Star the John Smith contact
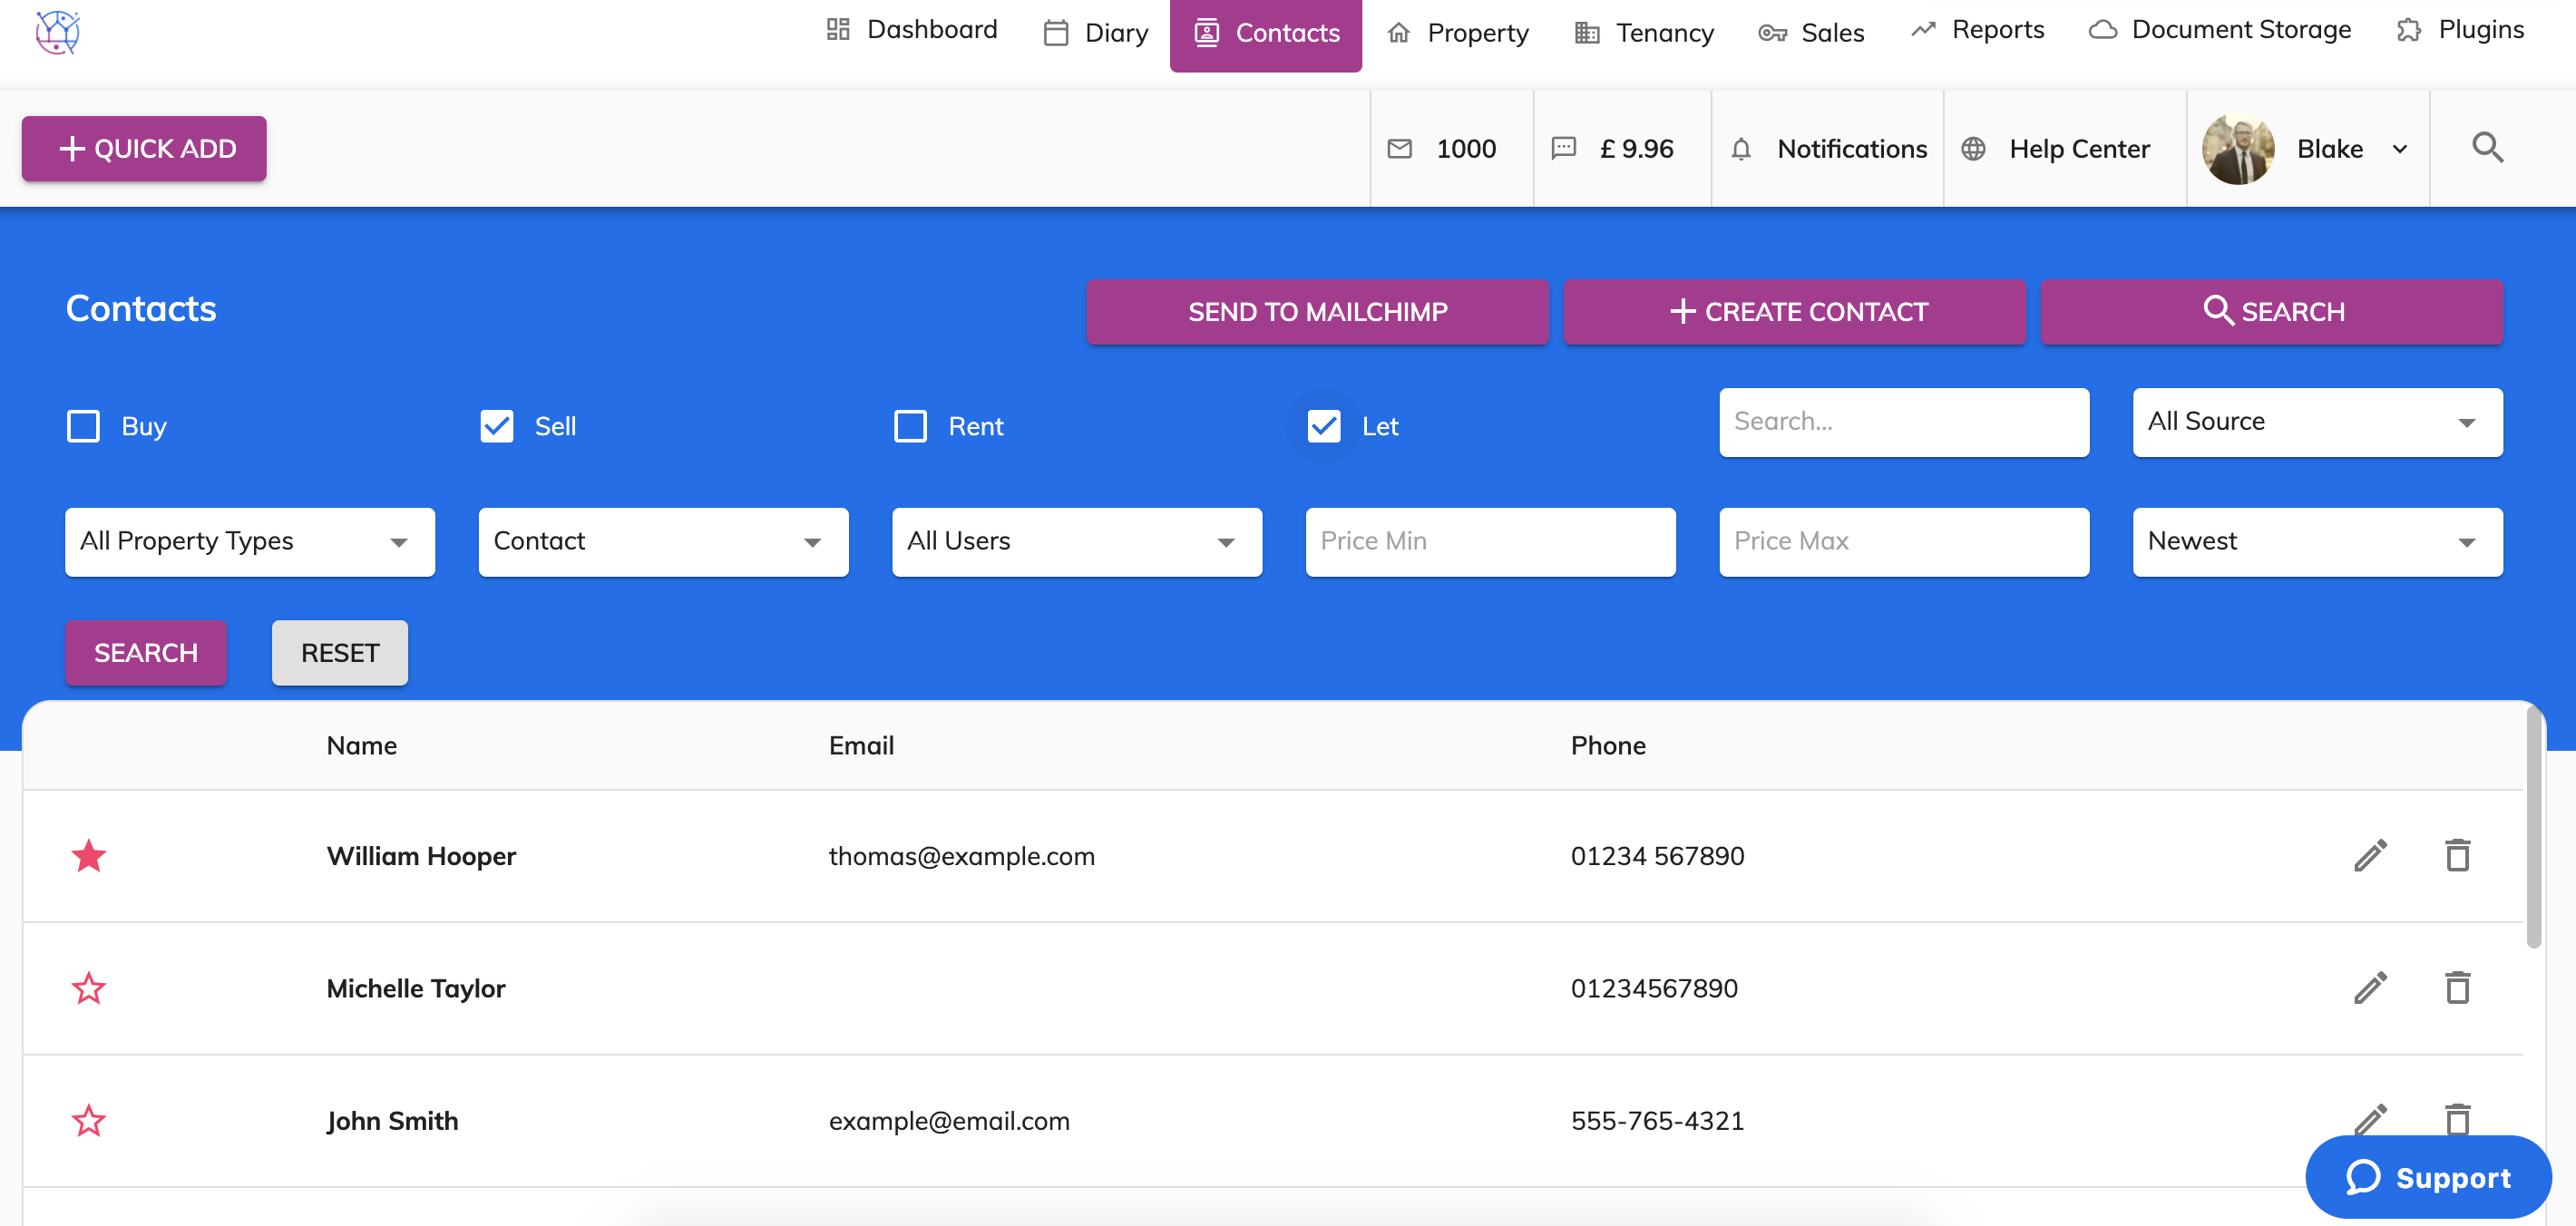2576x1226 pixels. point(89,1120)
